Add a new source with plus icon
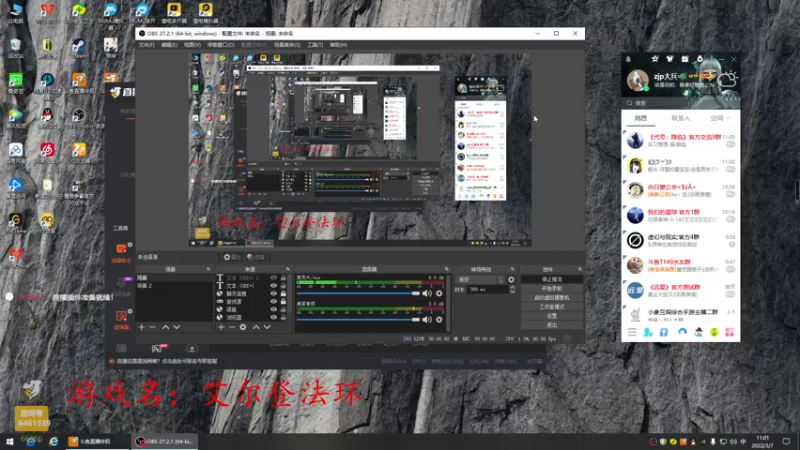Image resolution: width=800 pixels, height=450 pixels. (221, 327)
